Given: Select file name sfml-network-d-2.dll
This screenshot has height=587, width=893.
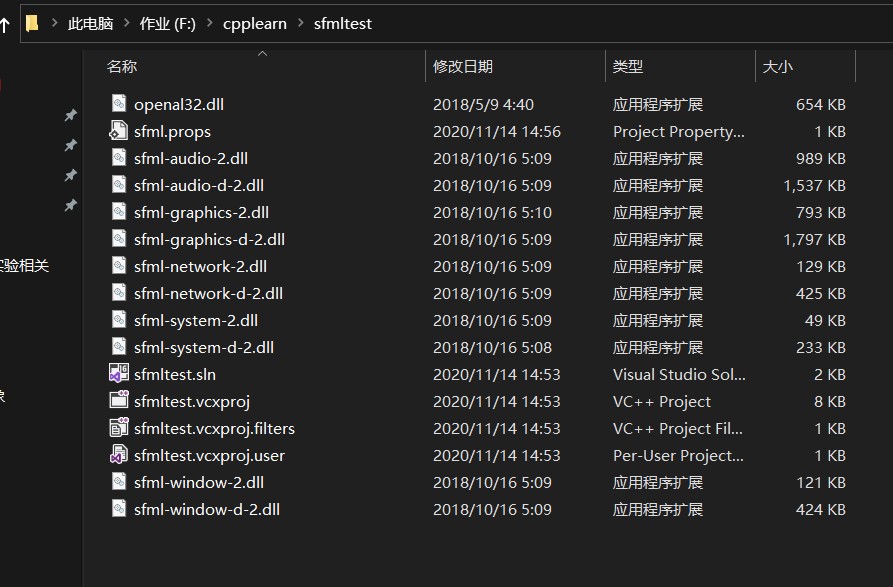Looking at the screenshot, I should 208,294.
